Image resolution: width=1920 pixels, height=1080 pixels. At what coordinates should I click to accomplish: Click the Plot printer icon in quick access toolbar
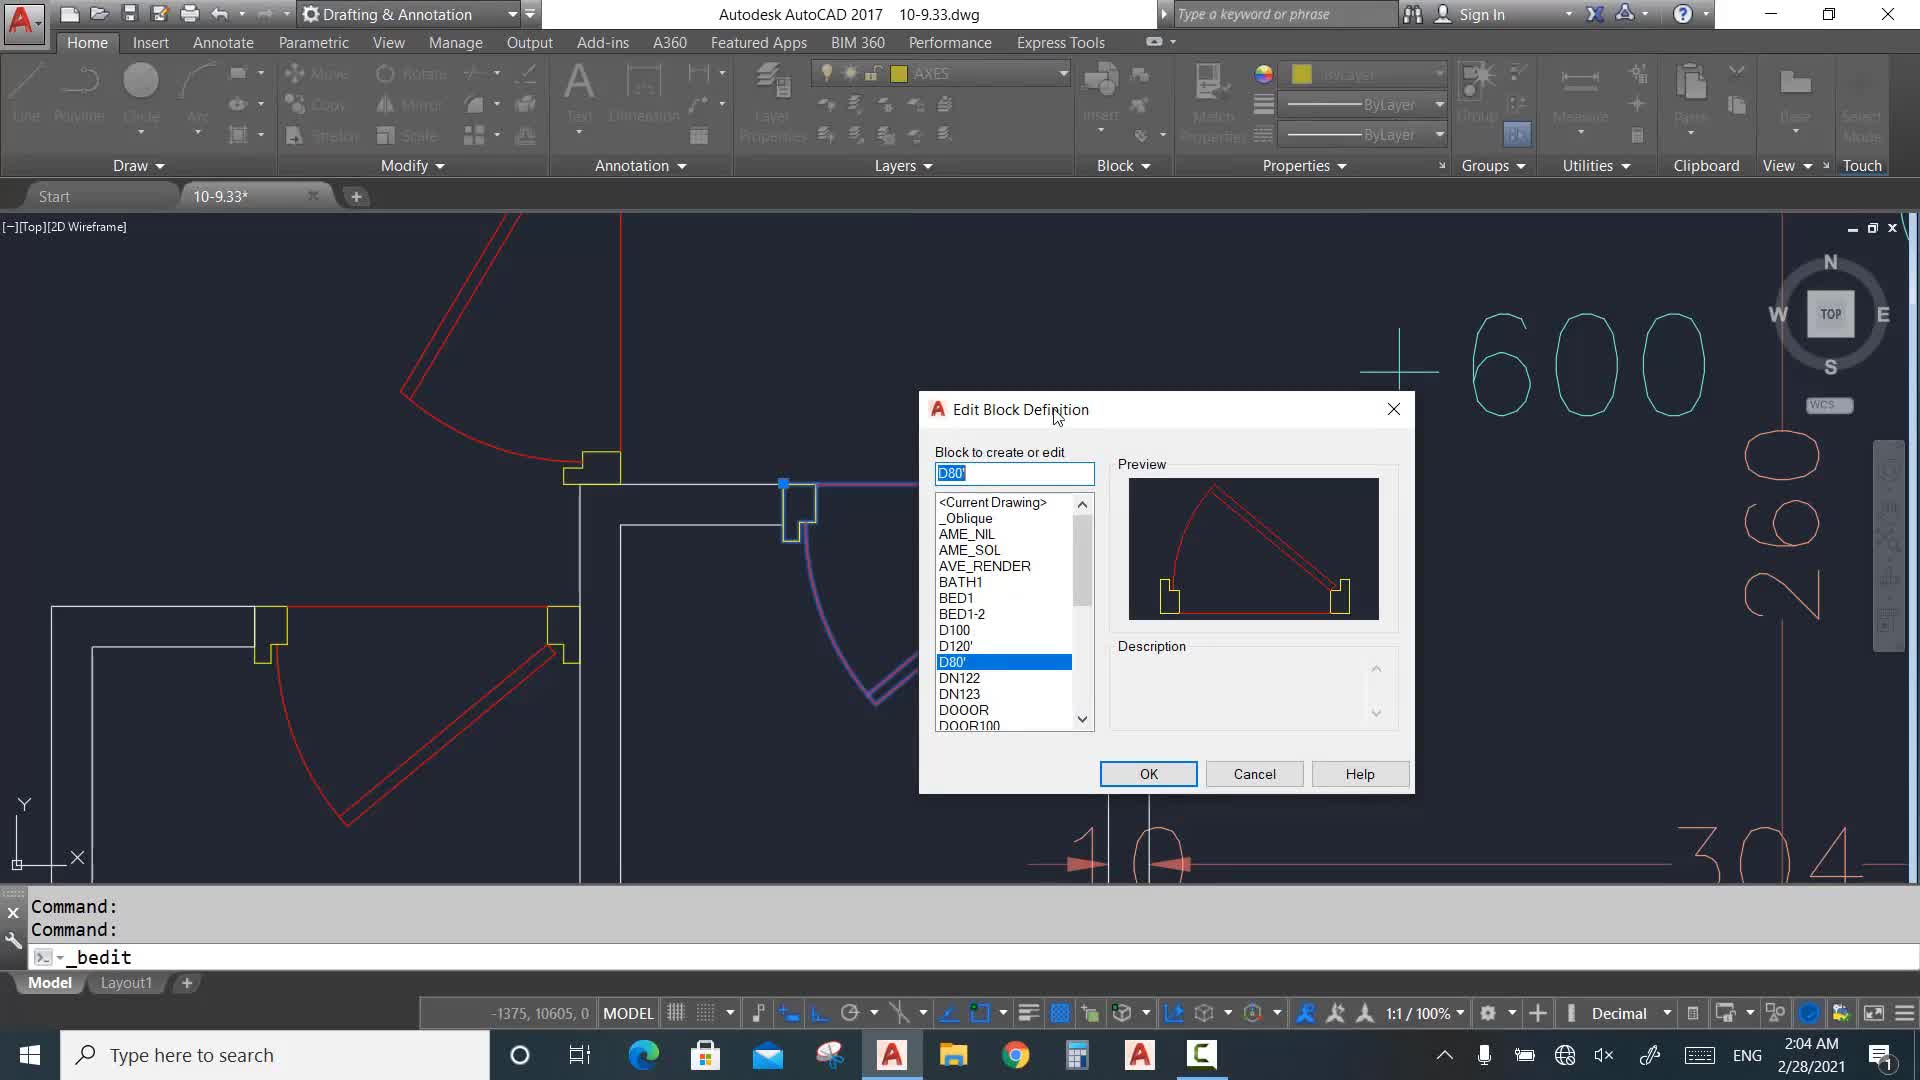coord(189,14)
